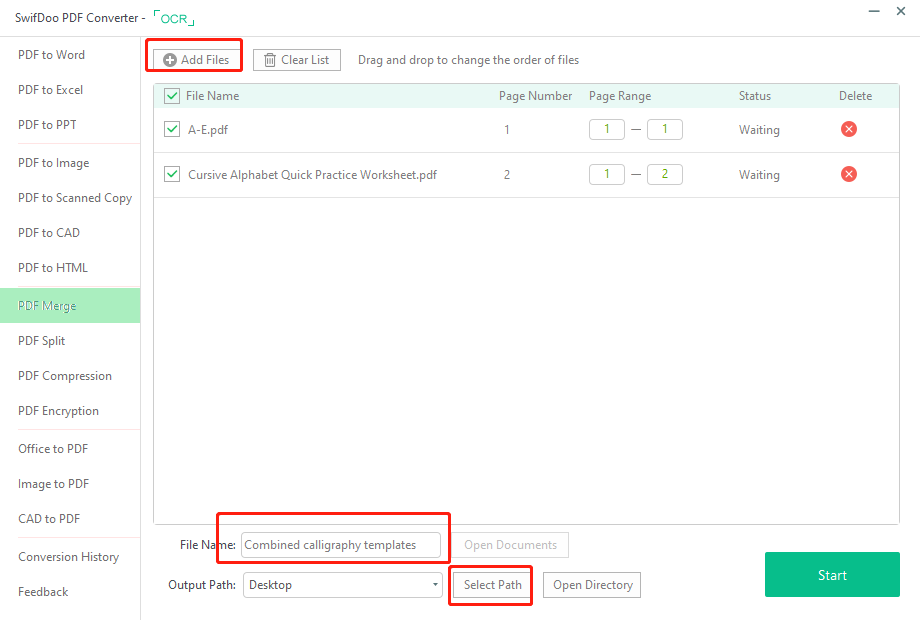Viewport: 920px width, 620px height.
Task: Select PDF to HTML in the sidebar
Action: (53, 268)
